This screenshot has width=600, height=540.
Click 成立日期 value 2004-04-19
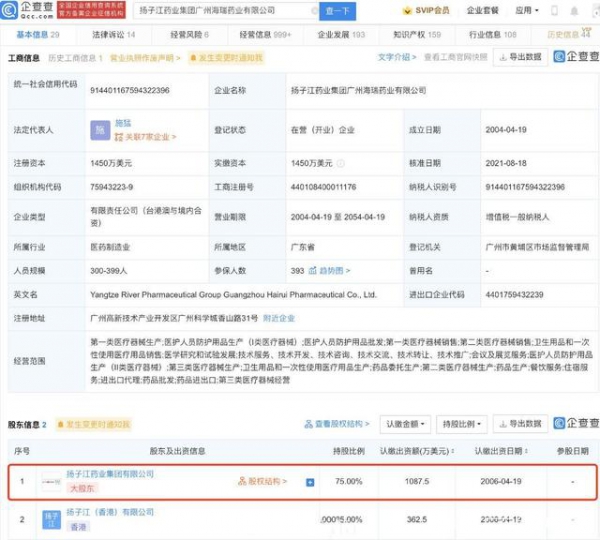coord(506,130)
